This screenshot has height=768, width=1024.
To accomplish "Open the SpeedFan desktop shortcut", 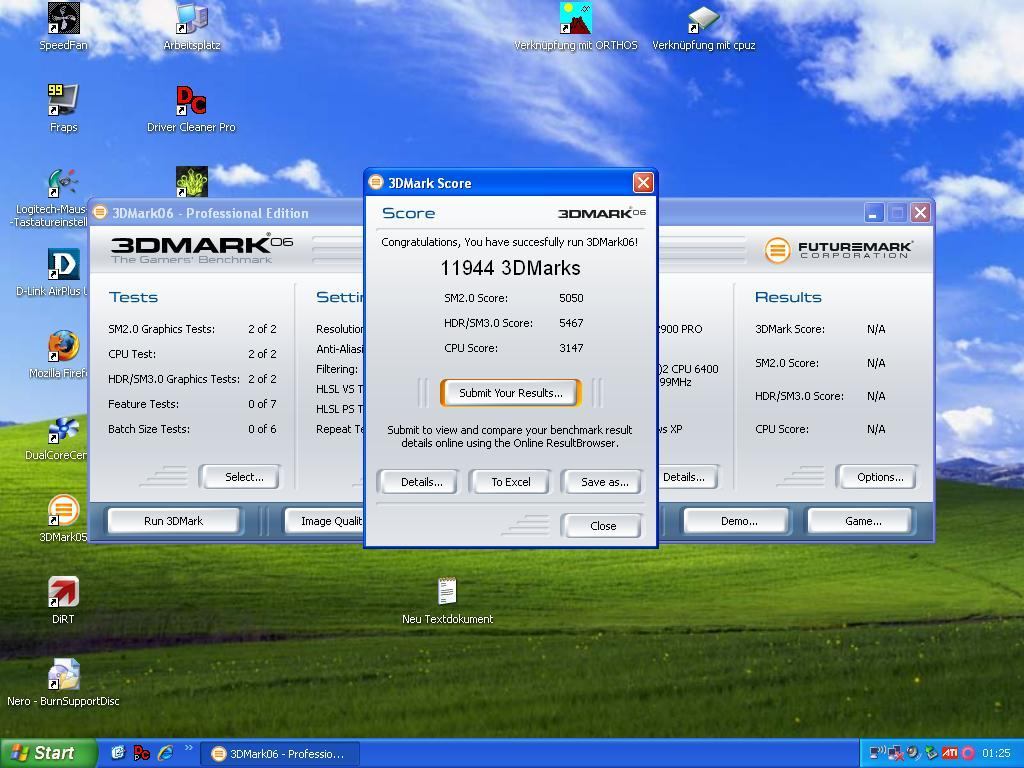I will (63, 26).
